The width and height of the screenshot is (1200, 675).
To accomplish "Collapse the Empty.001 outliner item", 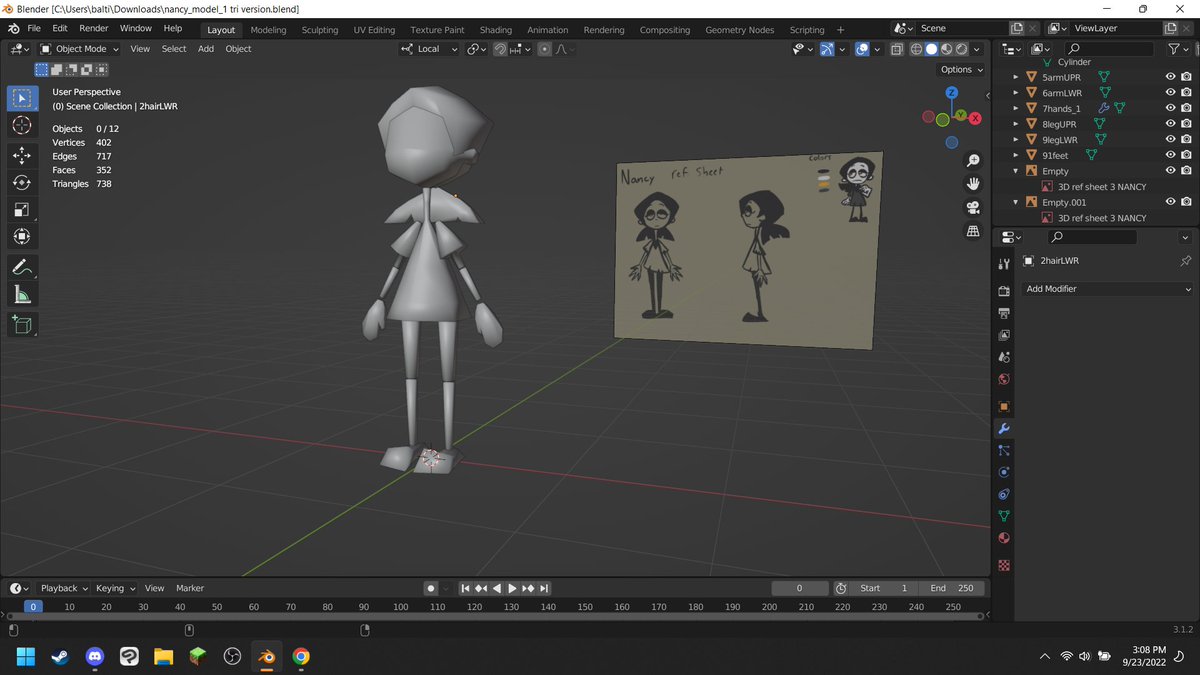I will 1016,202.
